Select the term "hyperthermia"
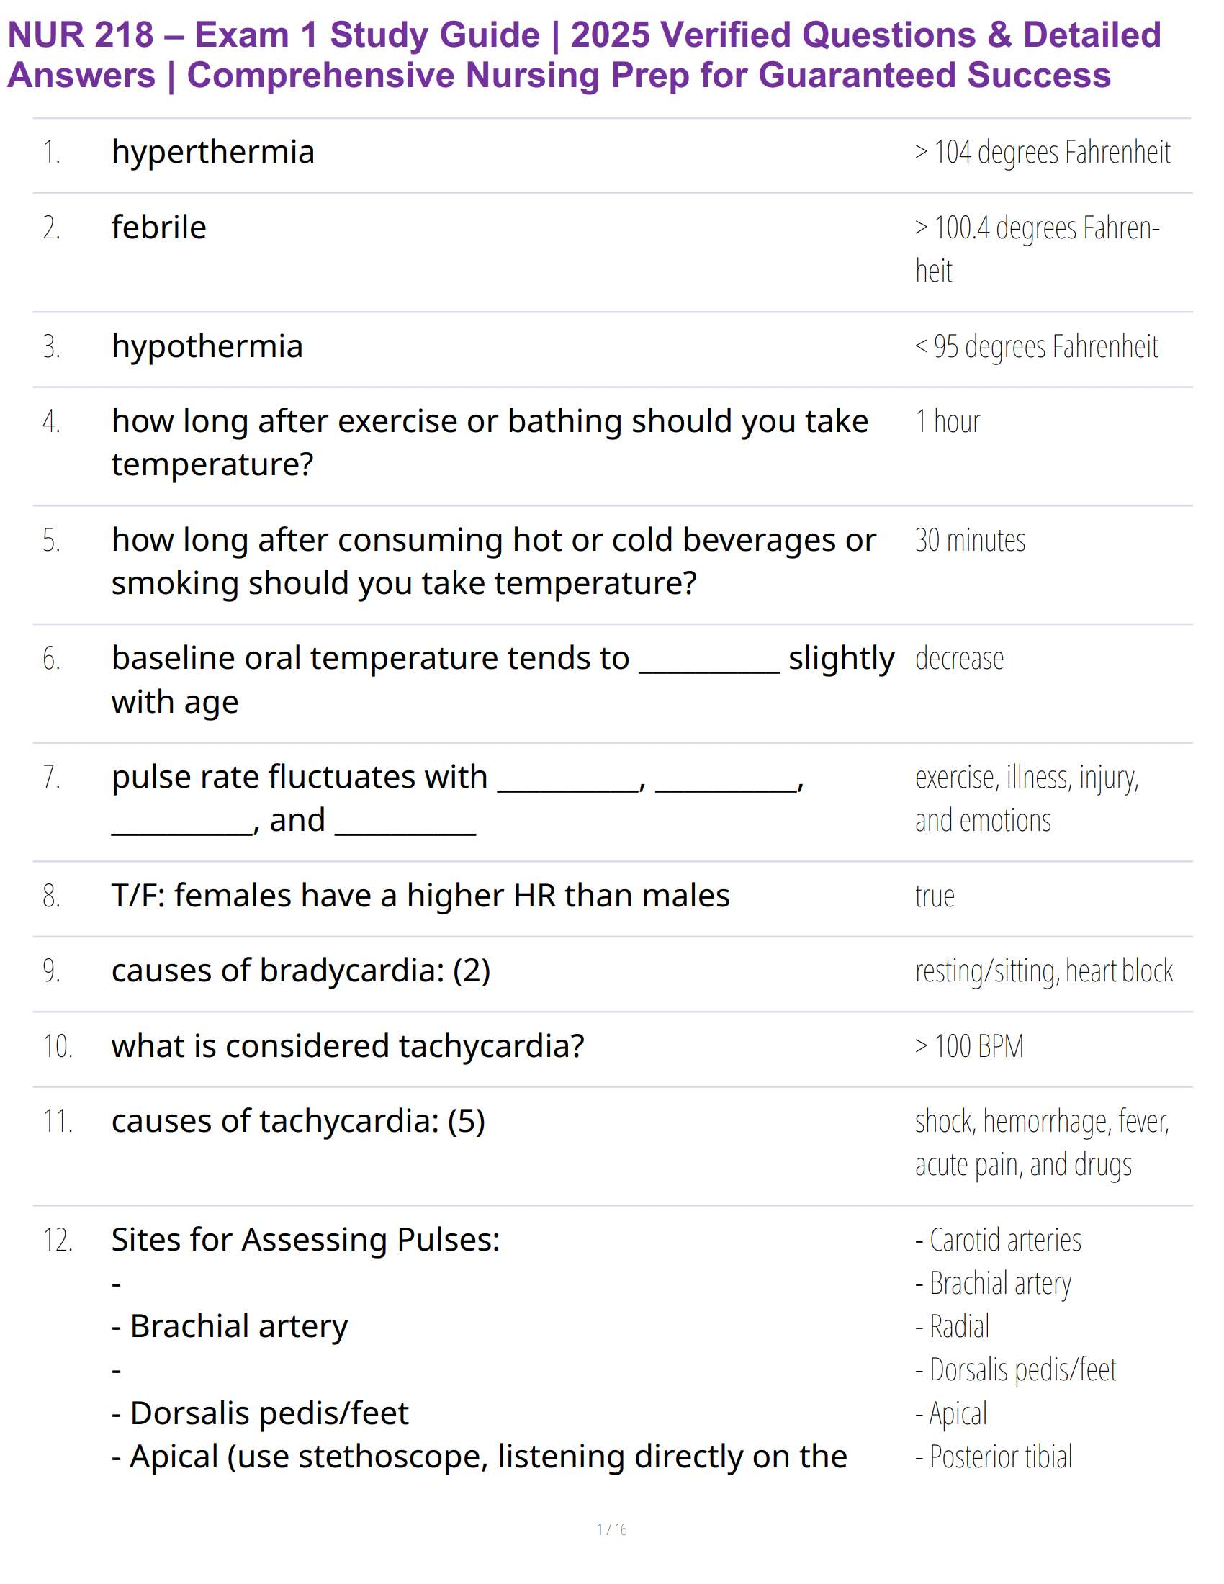This screenshot has height=1584, width=1224. [213, 152]
